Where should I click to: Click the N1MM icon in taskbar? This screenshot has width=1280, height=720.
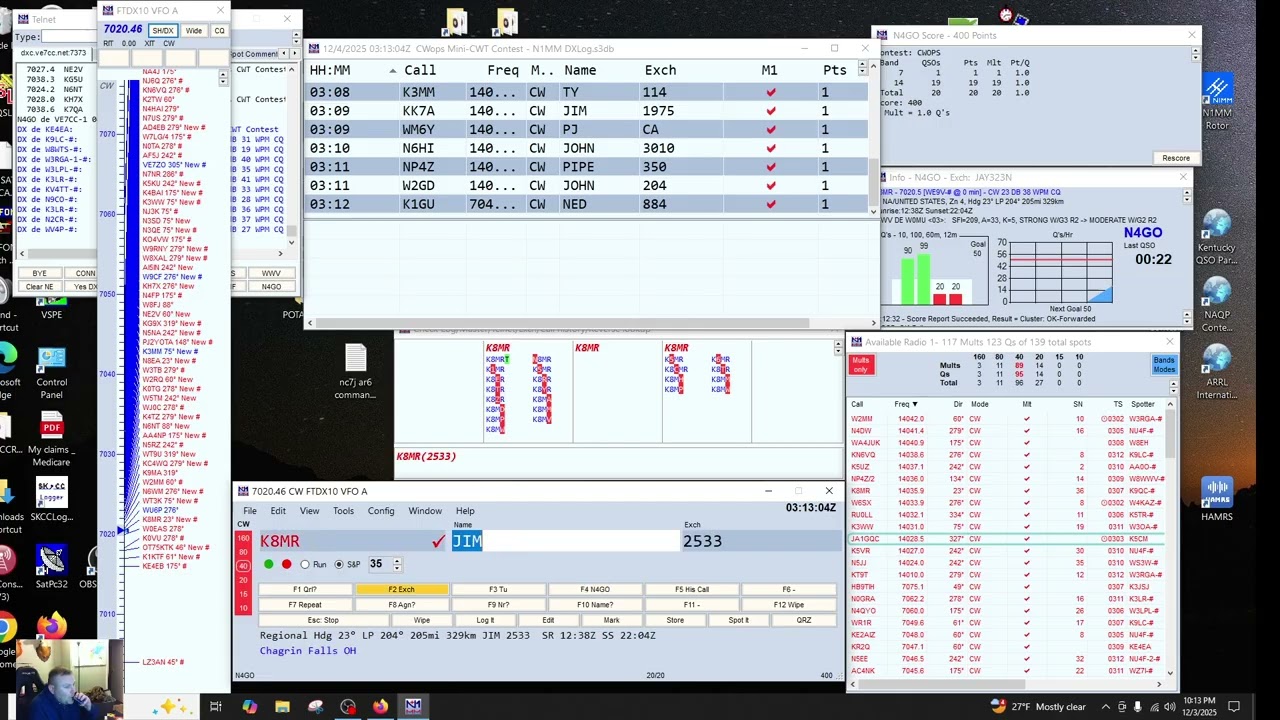413,706
